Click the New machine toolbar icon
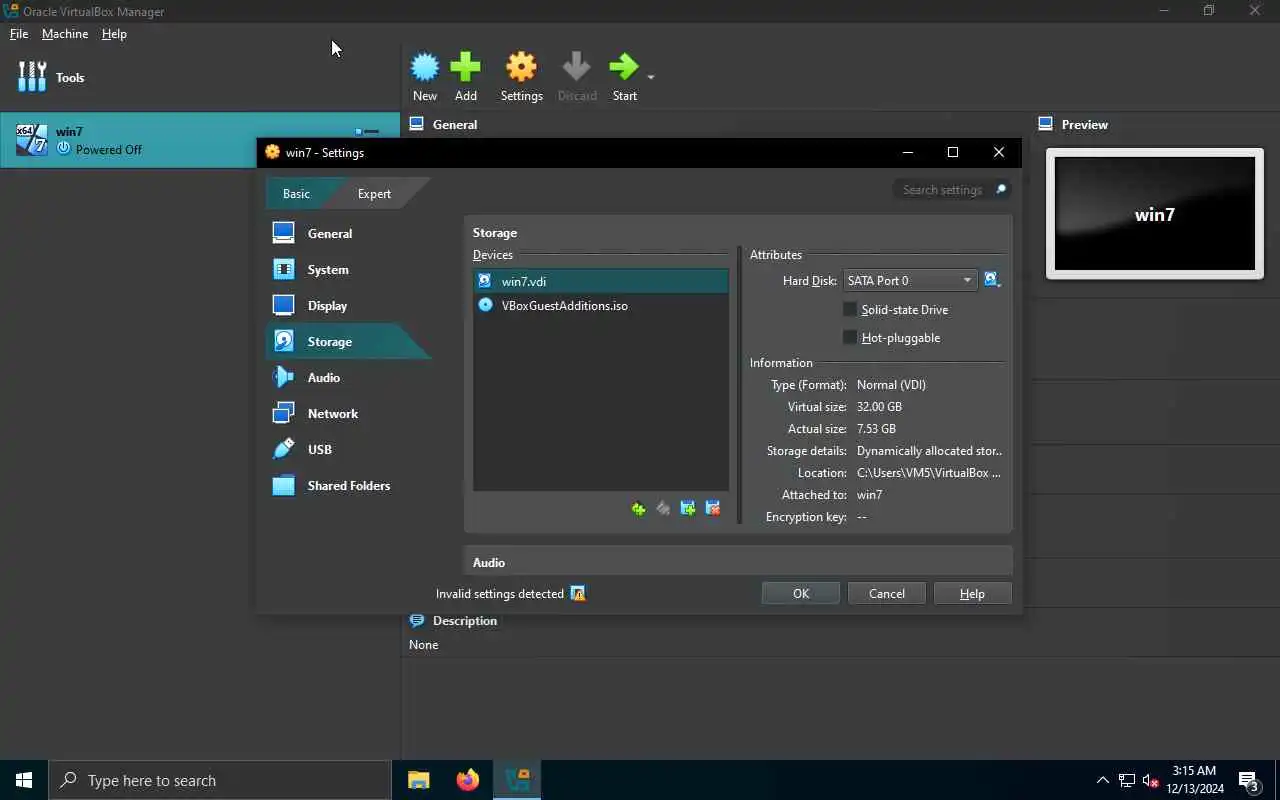Image resolution: width=1280 pixels, height=800 pixels. coord(425,67)
